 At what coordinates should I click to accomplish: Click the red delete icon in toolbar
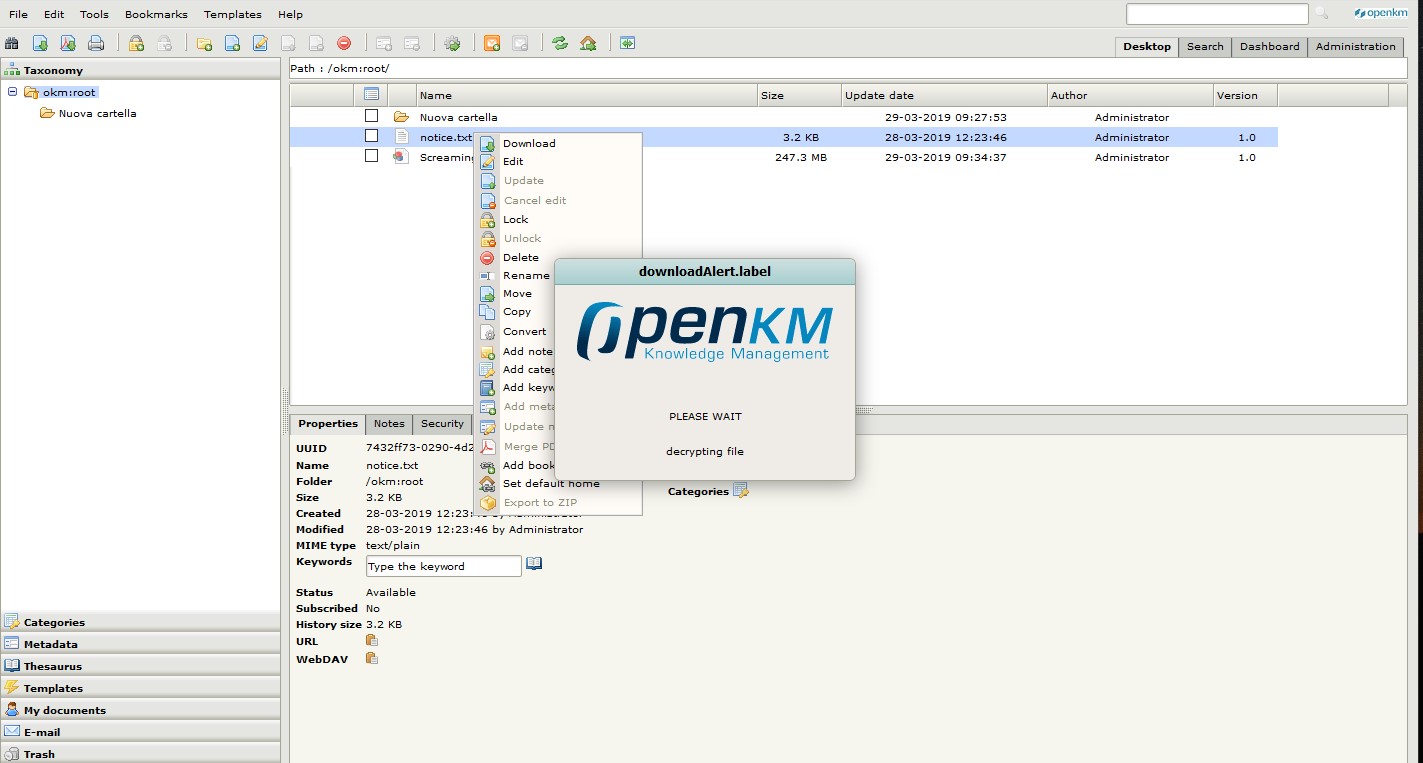click(344, 43)
